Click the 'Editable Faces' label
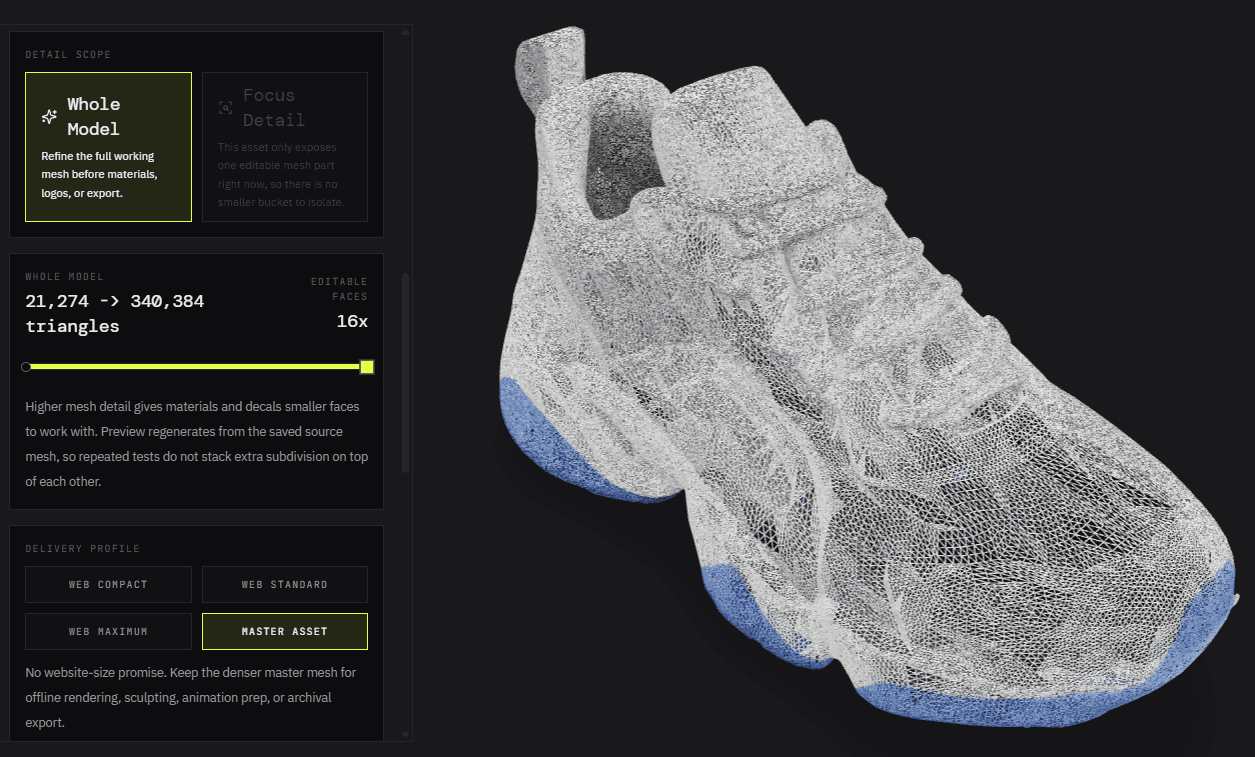 coord(339,289)
